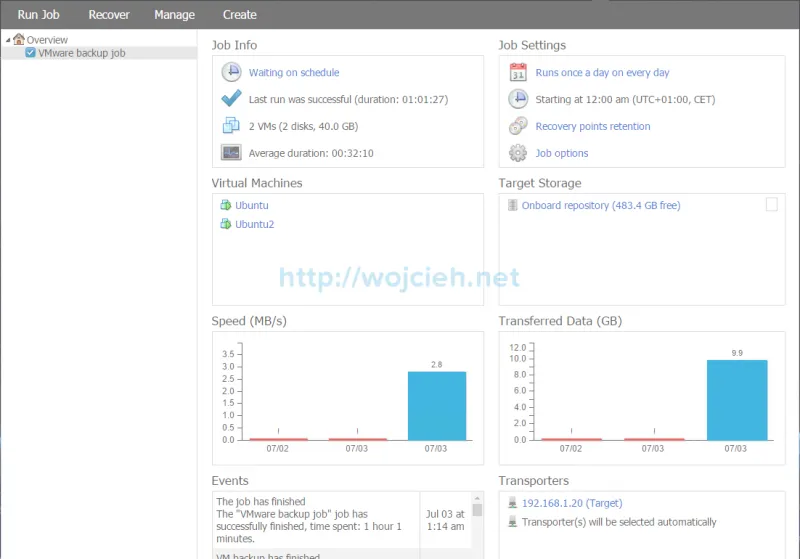Click the blue 2.8 bar in Speed chart
The image size is (800, 559).
coord(437,405)
